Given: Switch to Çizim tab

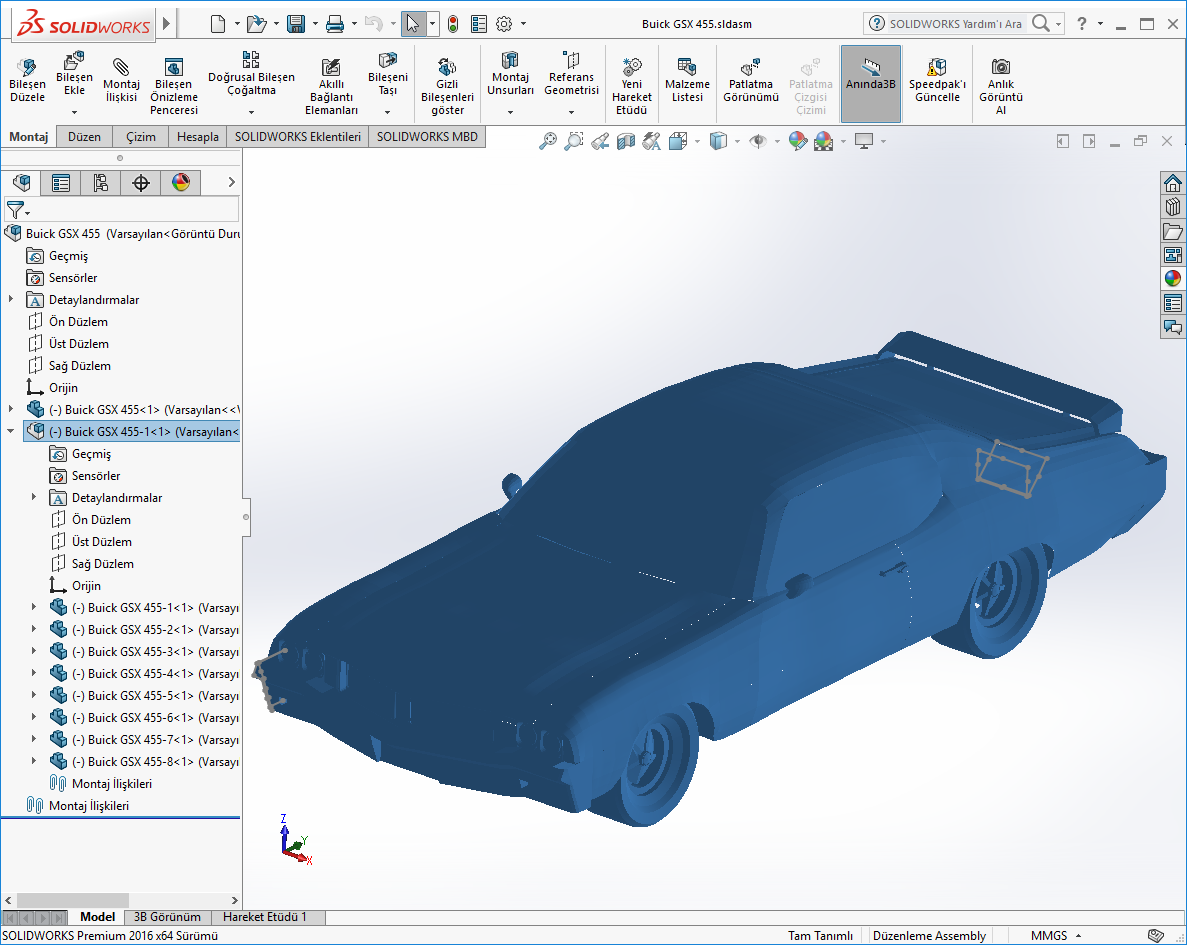Looking at the screenshot, I should click(141, 137).
